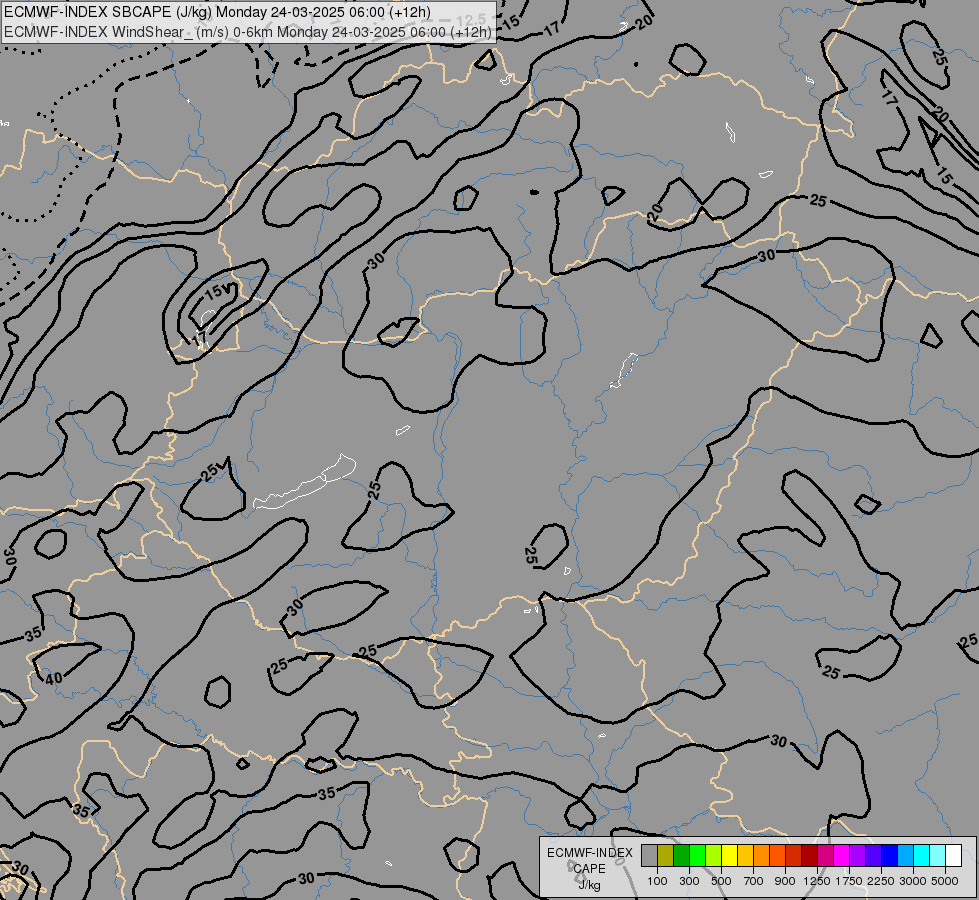Click the SBCAPE title line at top
Viewport: 979px width, 900px height.
click(217, 12)
